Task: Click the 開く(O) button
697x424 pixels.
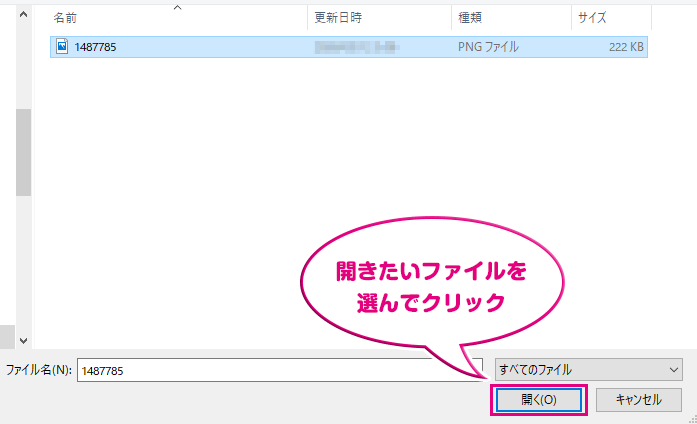Action: tap(539, 400)
